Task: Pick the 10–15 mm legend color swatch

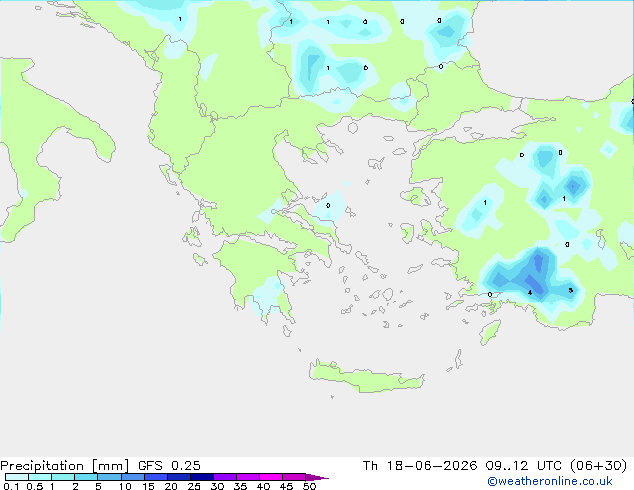Action: coord(133,477)
